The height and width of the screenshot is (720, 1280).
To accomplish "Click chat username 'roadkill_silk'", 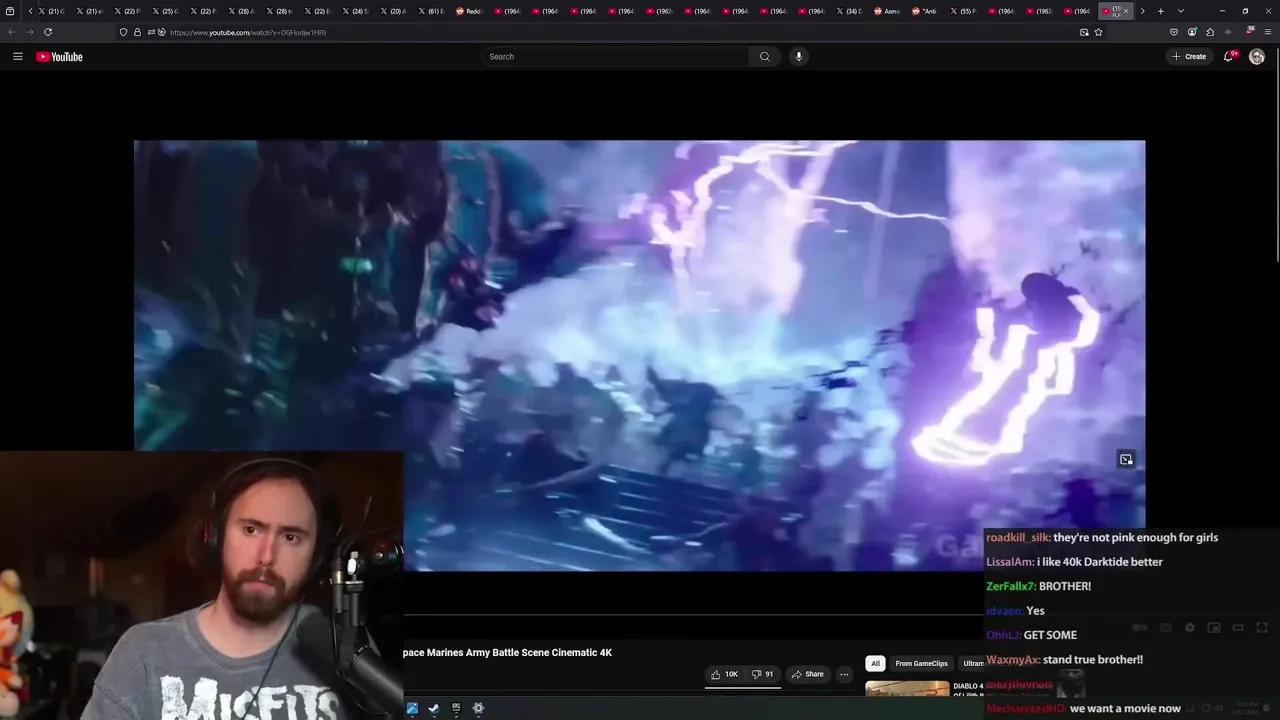I will [x=1017, y=538].
